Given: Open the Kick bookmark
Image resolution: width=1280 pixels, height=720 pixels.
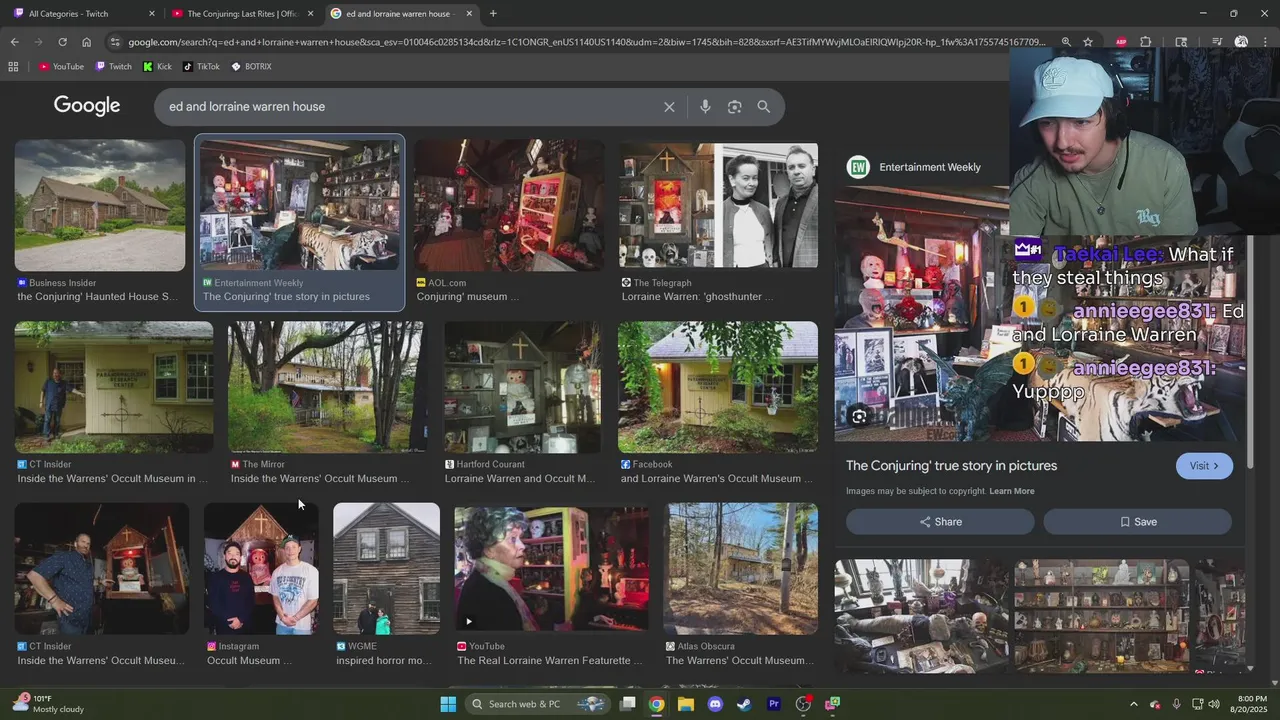Looking at the screenshot, I should pos(157,67).
